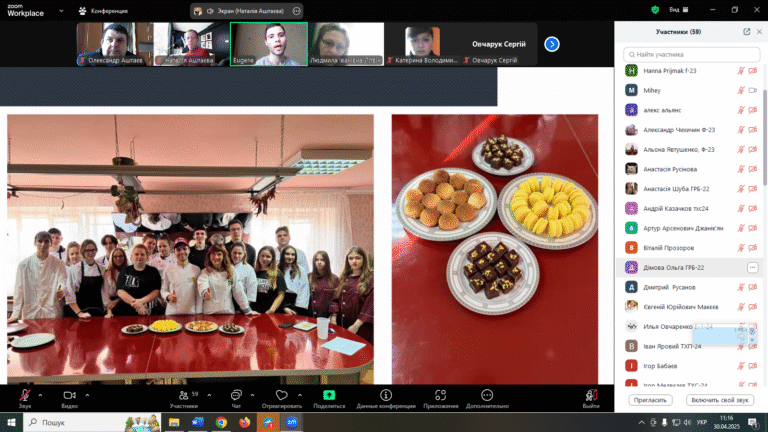This screenshot has height=432, width=768.
Task: Select participant Ігор Бабаєв
Action: 690,366
